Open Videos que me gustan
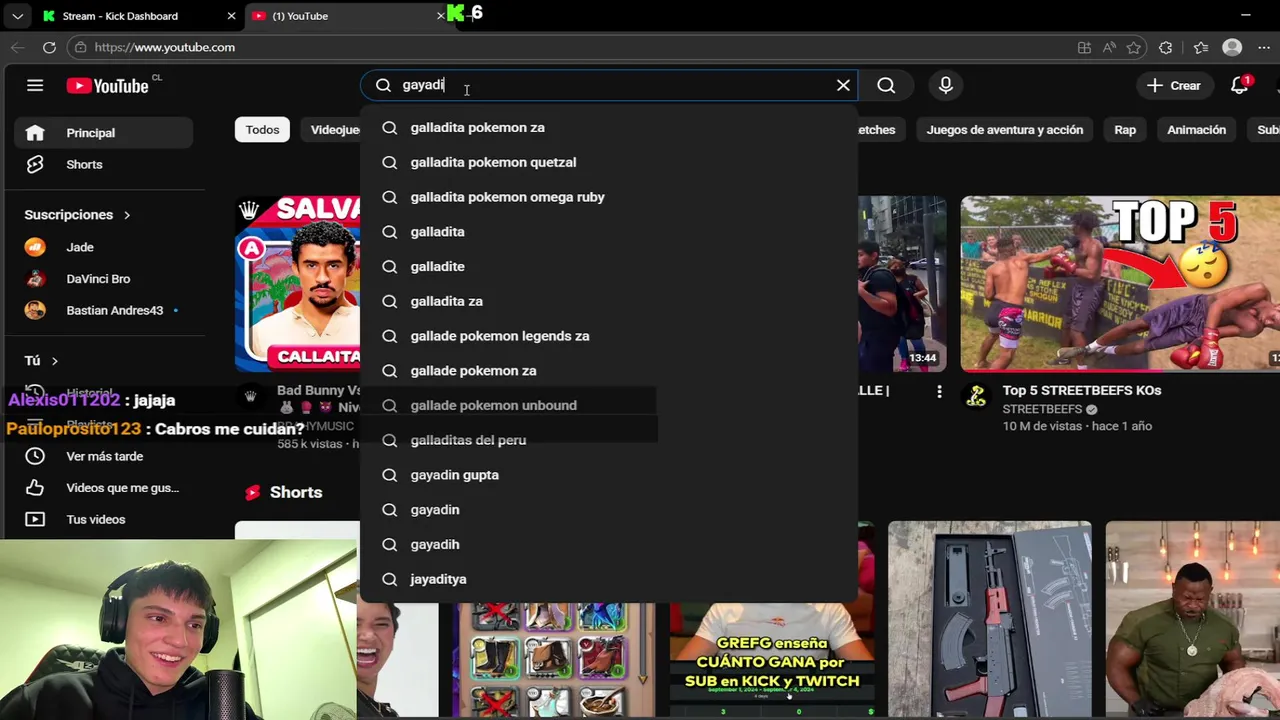This screenshot has height=720, width=1280. [103, 488]
